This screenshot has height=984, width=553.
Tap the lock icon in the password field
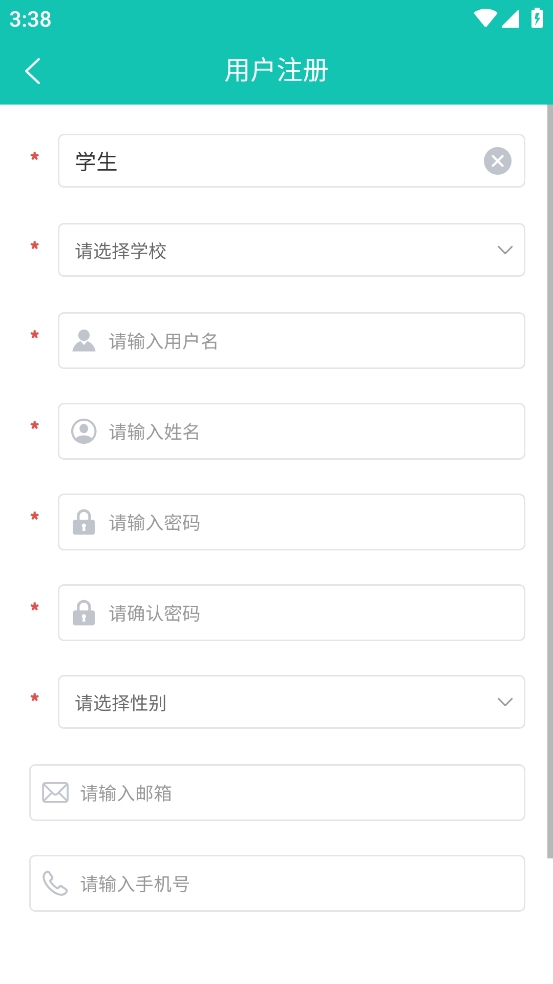click(x=83, y=522)
